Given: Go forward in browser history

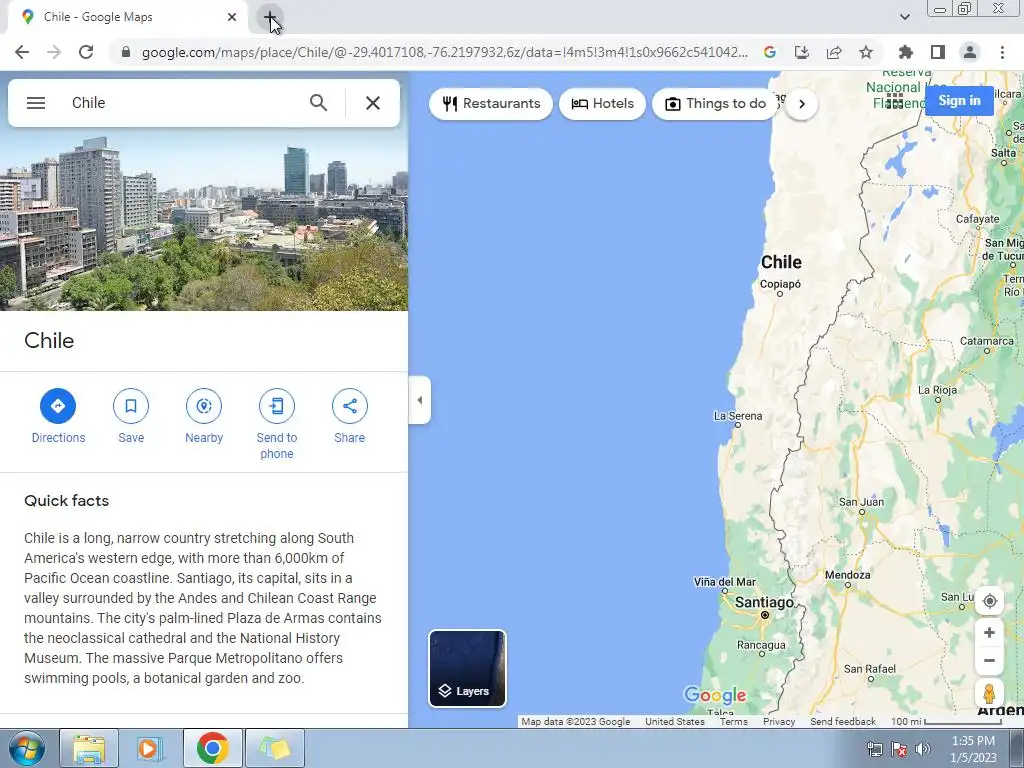Looking at the screenshot, I should [x=54, y=52].
